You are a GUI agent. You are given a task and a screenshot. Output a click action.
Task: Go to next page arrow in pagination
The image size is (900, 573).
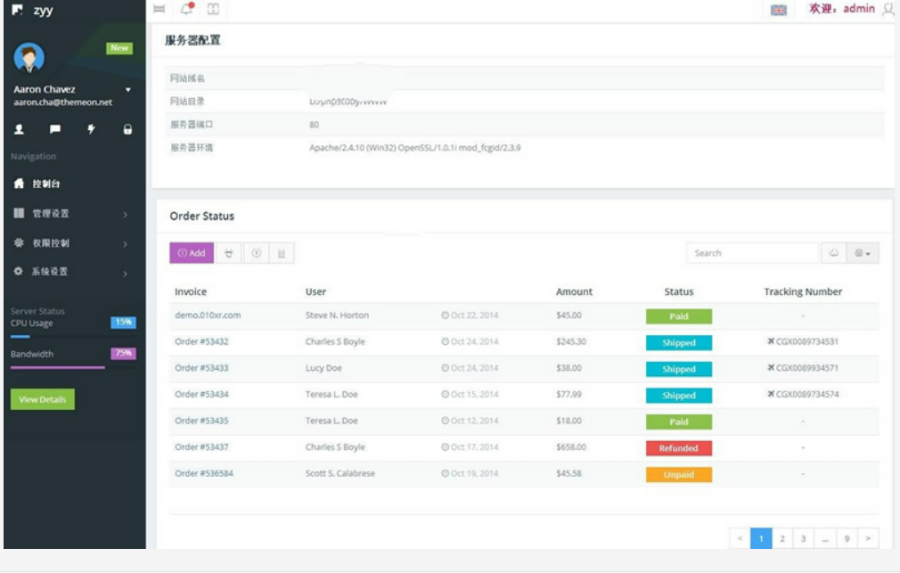[868, 539]
